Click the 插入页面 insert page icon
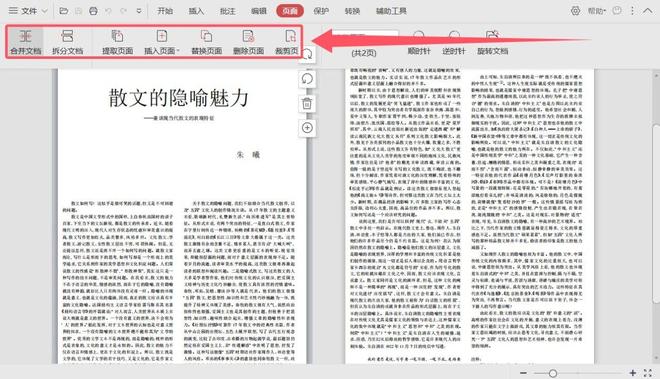Image resolution: width=660 pixels, height=379 pixels. click(162, 37)
